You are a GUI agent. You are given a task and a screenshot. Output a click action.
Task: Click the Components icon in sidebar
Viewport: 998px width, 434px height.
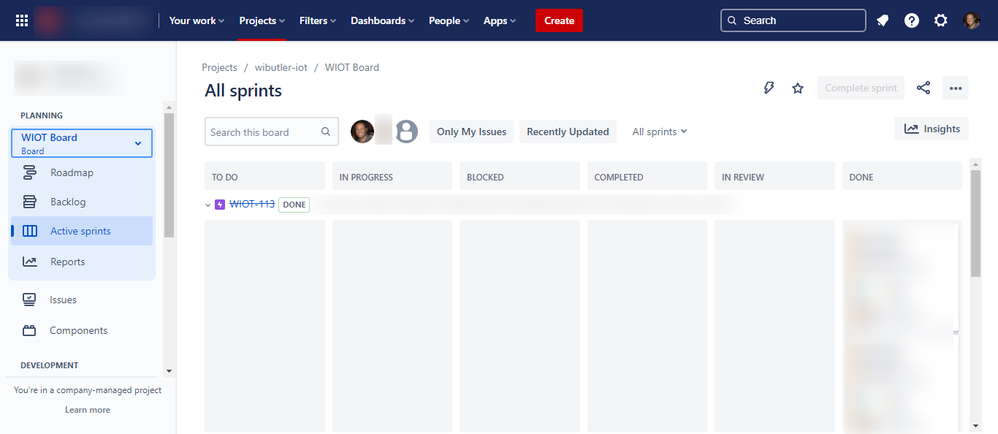point(29,330)
